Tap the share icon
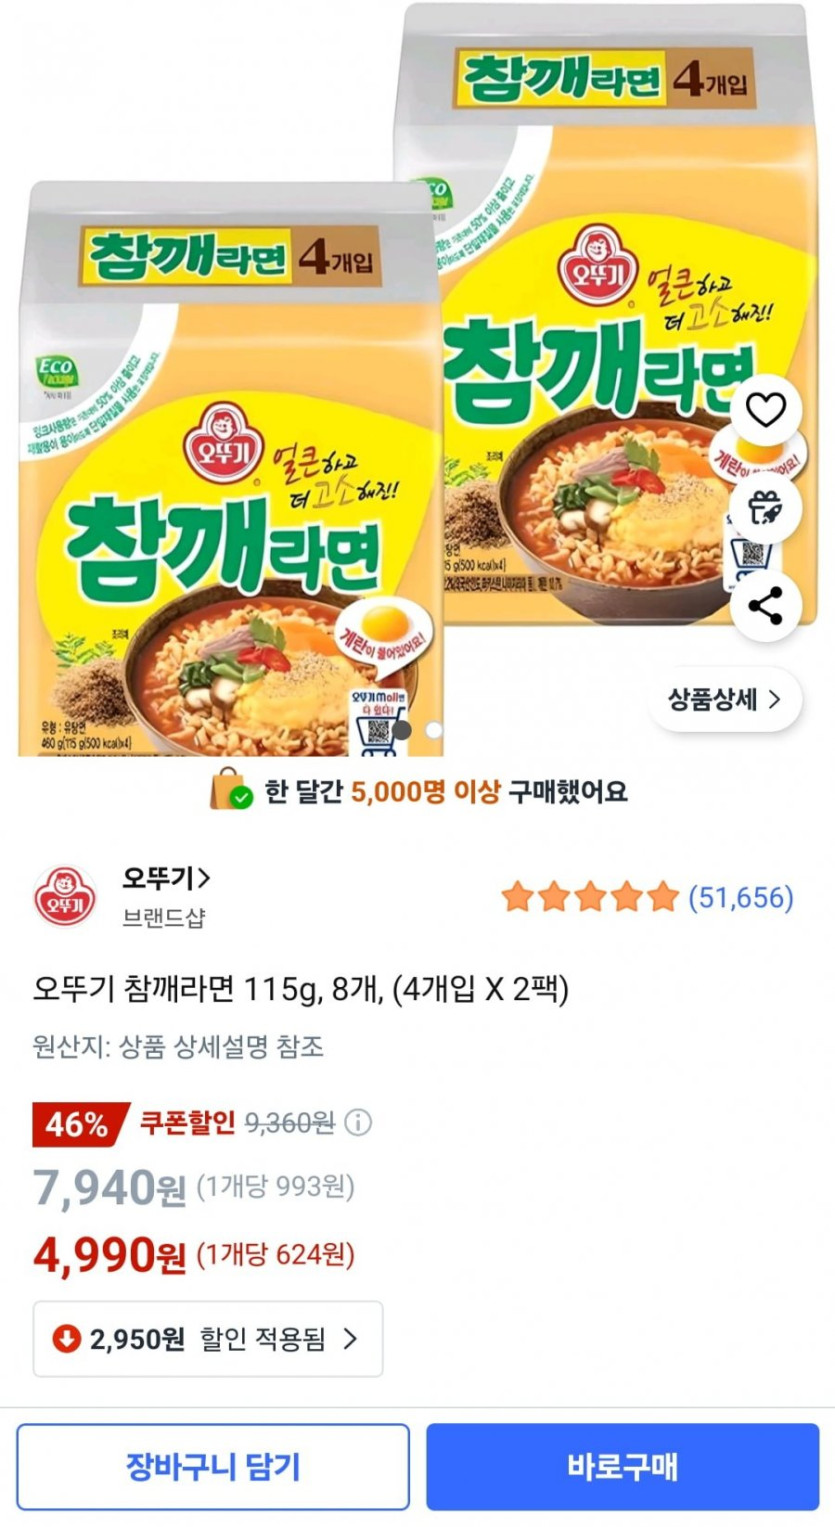Image resolution: width=835 pixels, height=1527 pixels. [x=766, y=607]
